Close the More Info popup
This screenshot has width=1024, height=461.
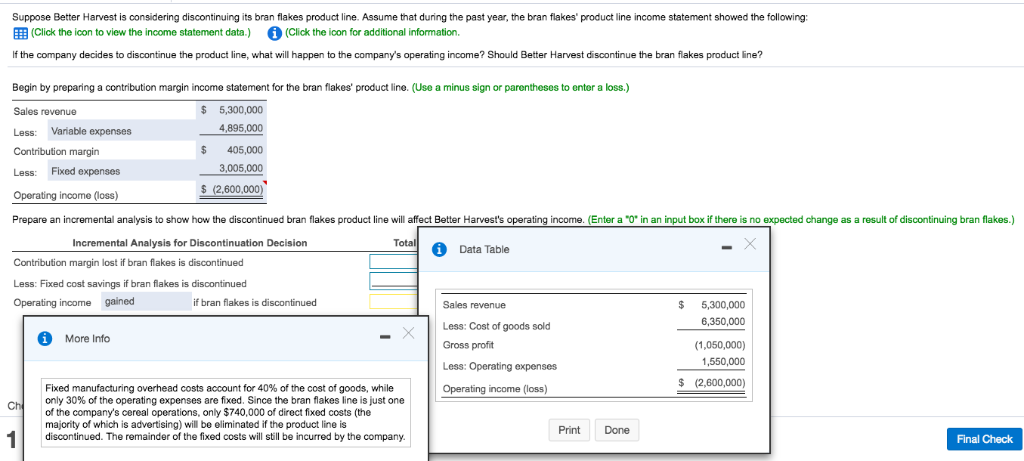tap(408, 333)
